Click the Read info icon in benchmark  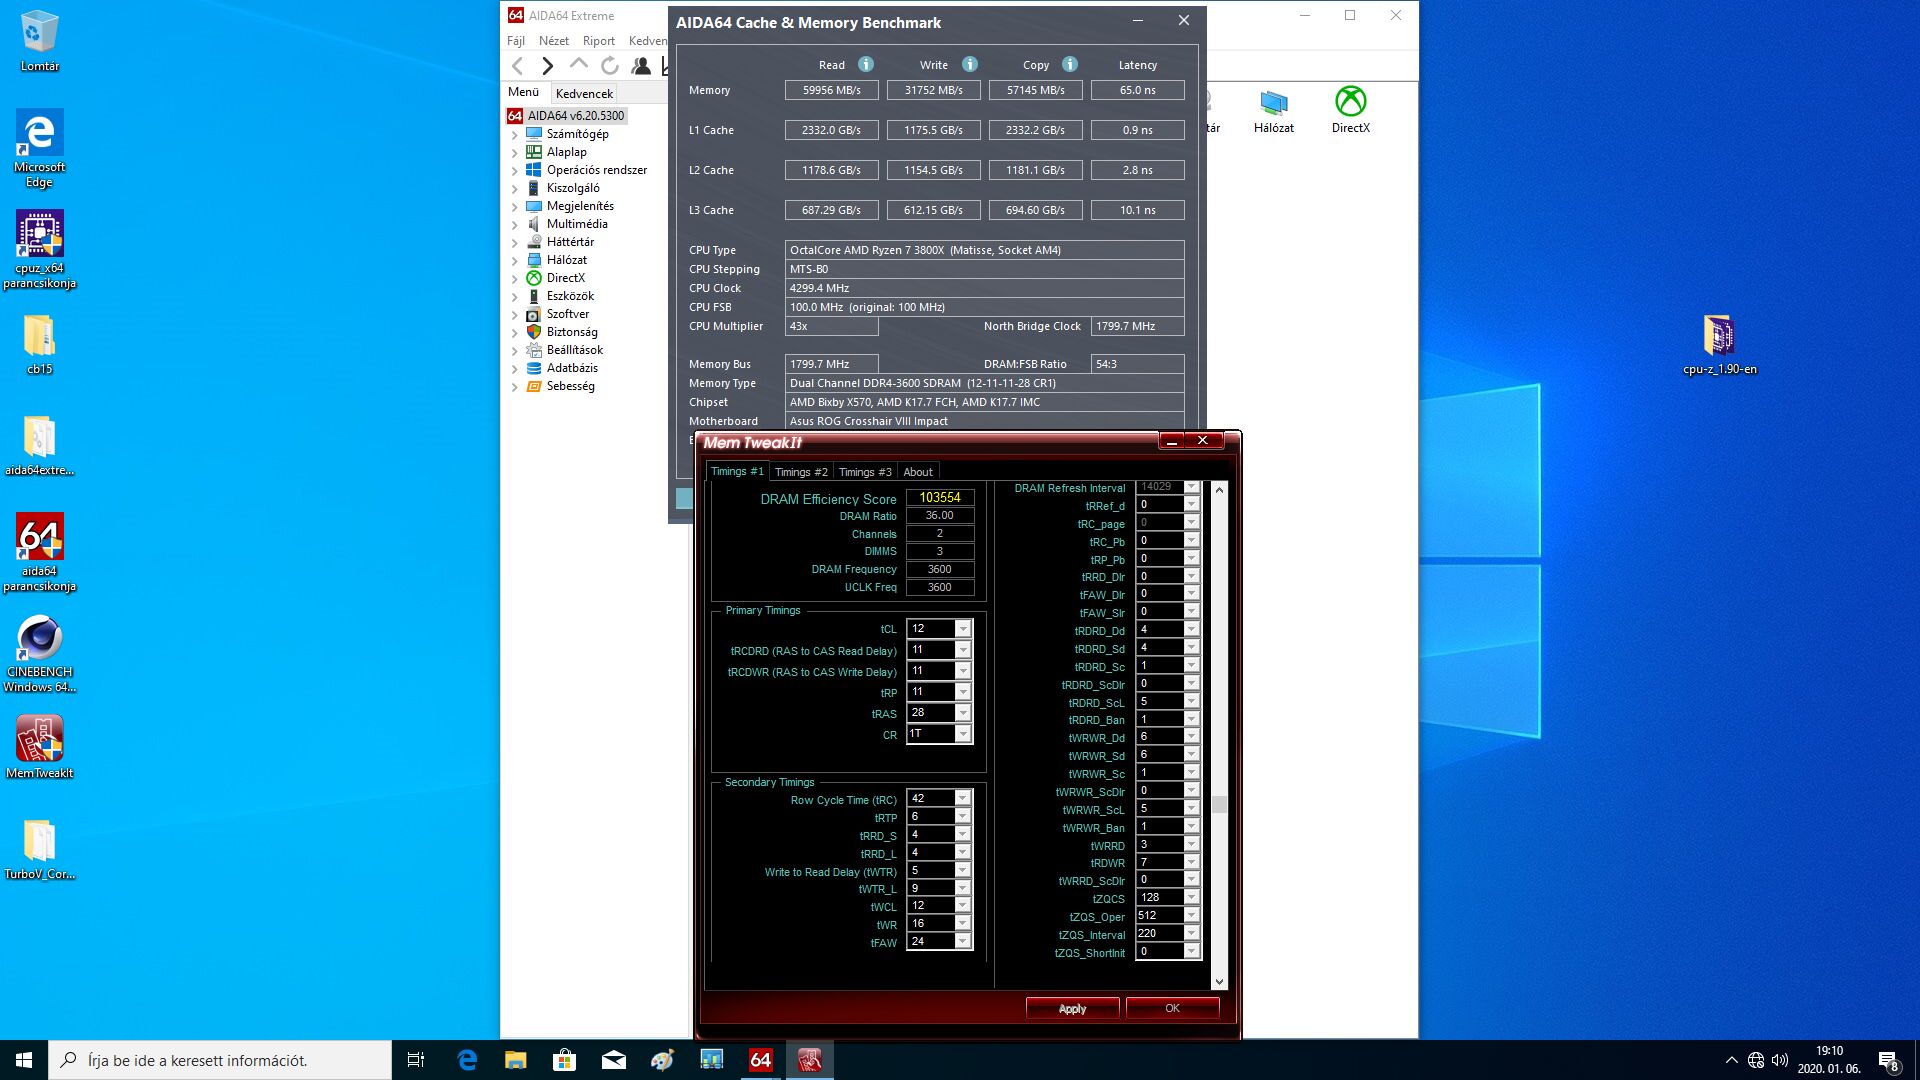866,64
